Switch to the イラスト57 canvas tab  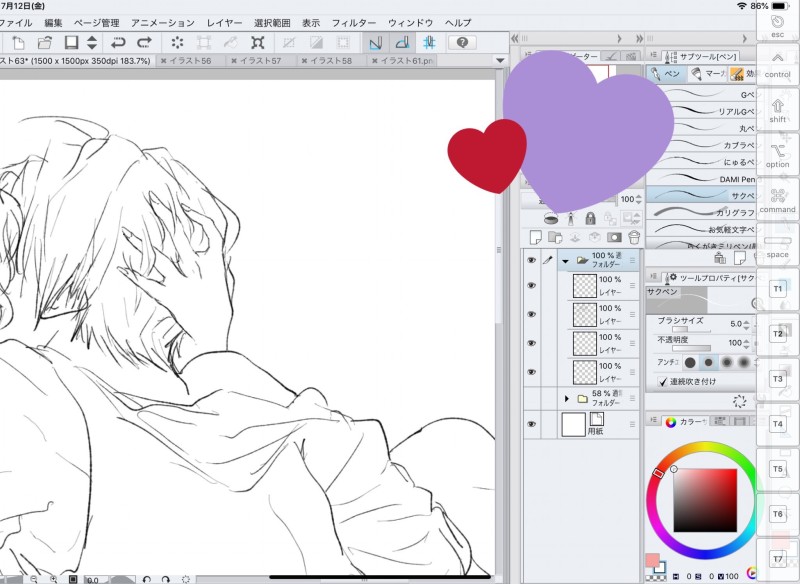click(x=260, y=61)
